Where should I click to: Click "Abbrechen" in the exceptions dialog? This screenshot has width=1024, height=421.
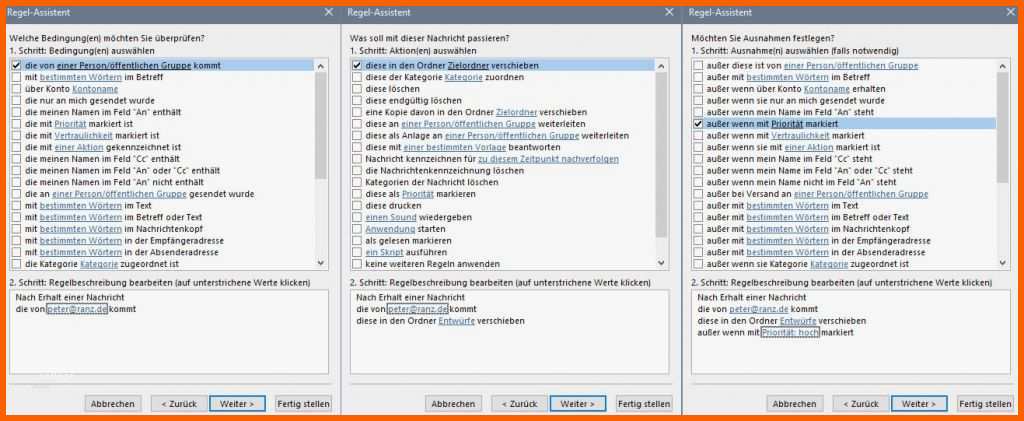coord(795,403)
